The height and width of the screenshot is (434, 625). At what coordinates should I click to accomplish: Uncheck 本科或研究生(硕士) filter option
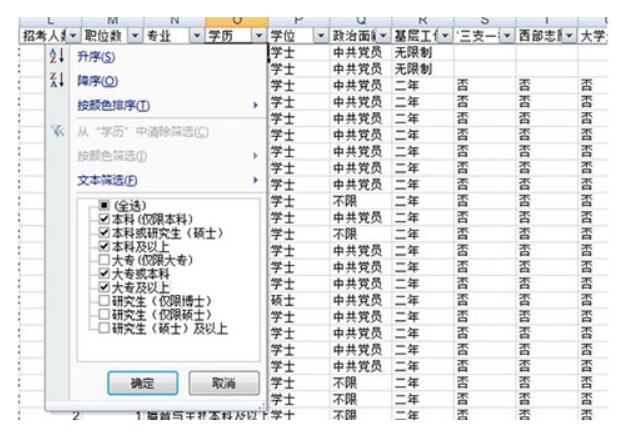(x=104, y=232)
